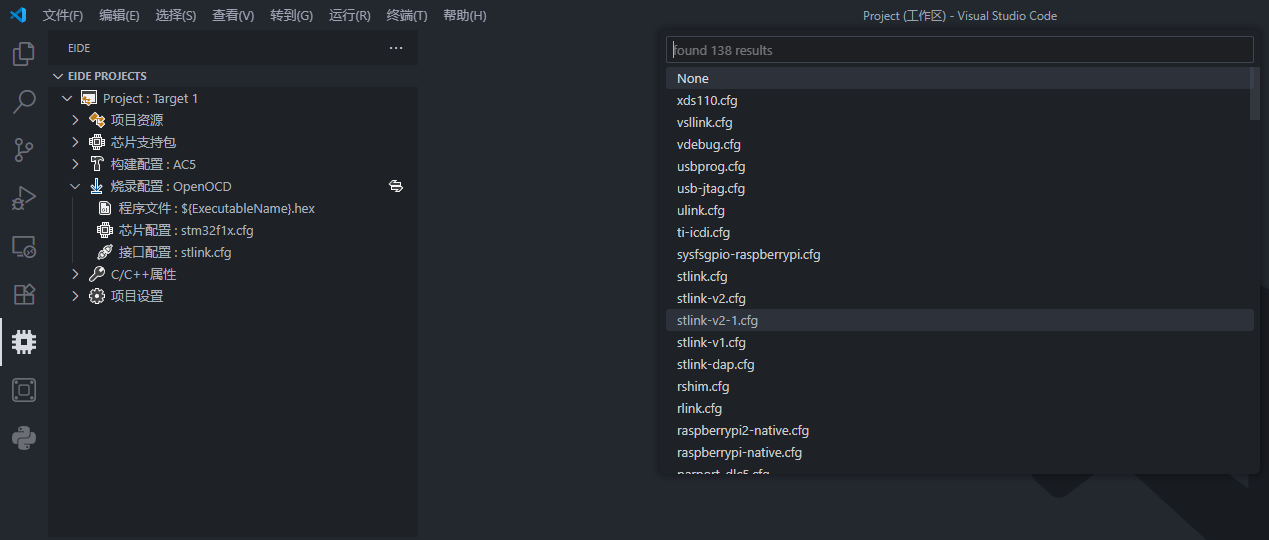Image resolution: width=1269 pixels, height=540 pixels.
Task: Click the file icon of 程序文件
Action: [105, 208]
